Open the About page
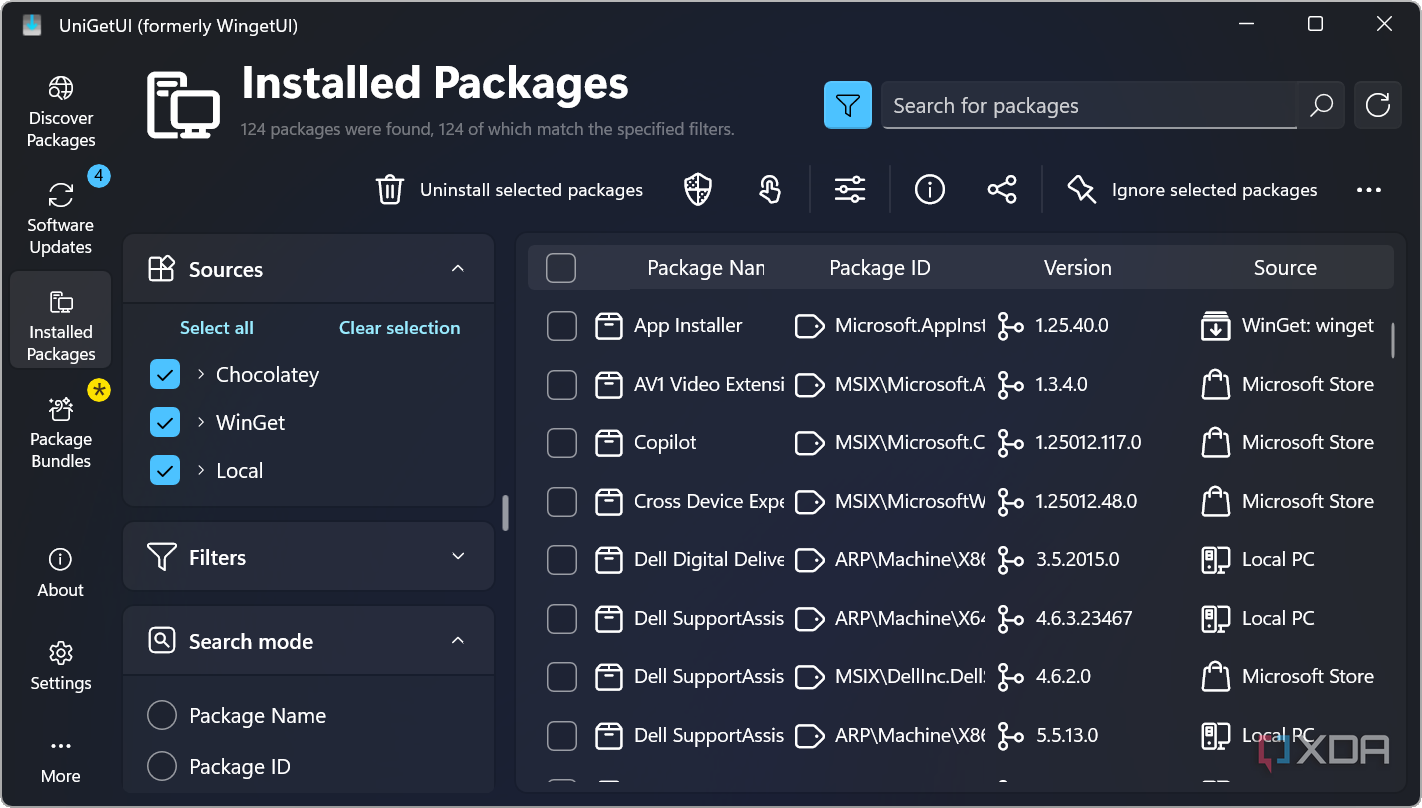 point(60,573)
